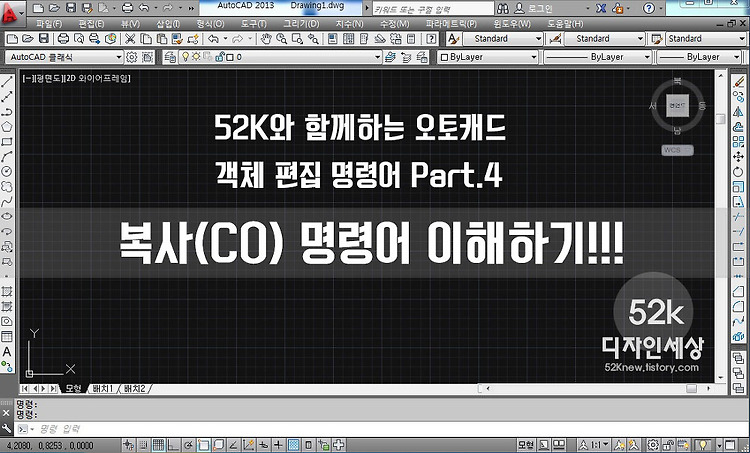The width and height of the screenshot is (750, 453).
Task: Click the WCS button under ViewCube
Action: [x=677, y=150]
